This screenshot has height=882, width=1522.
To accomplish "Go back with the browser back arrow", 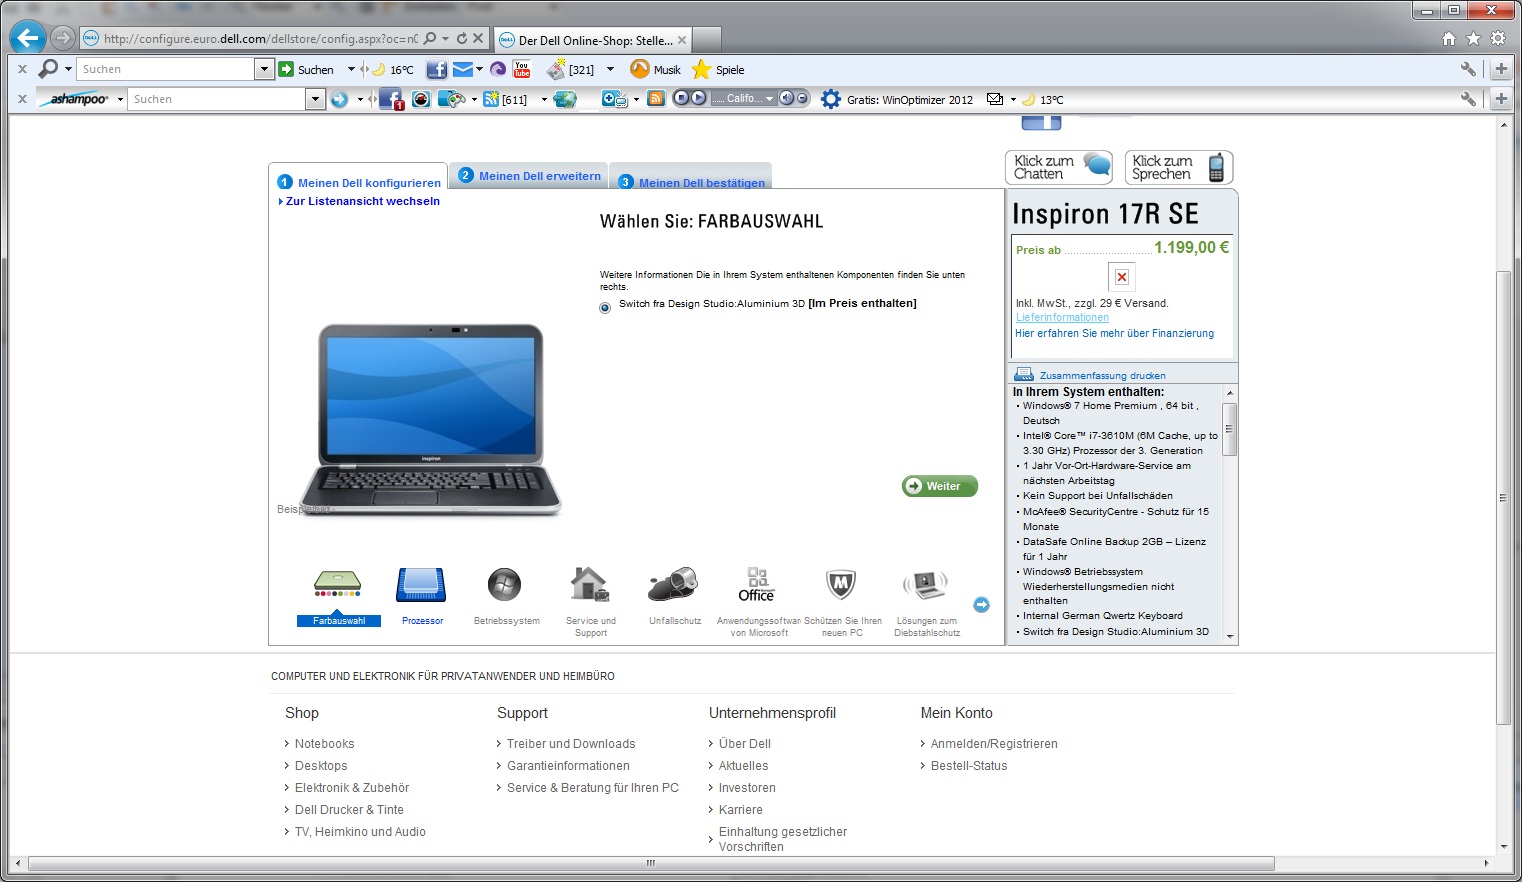I will pyautogui.click(x=28, y=38).
